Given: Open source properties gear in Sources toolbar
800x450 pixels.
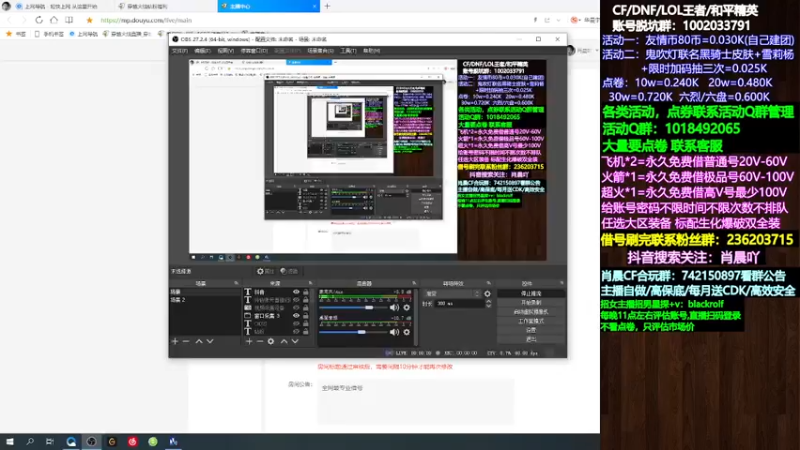Looking at the screenshot, I should coord(271,341).
